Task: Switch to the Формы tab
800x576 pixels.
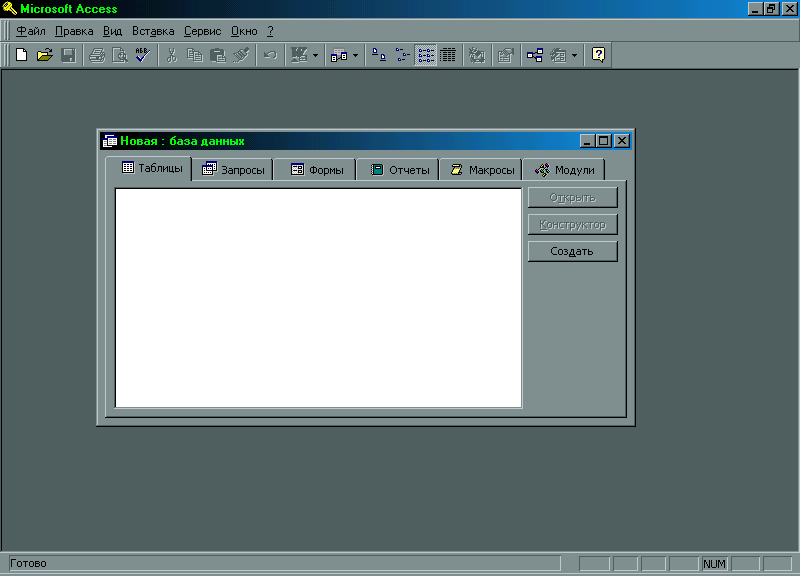Action: click(x=316, y=170)
